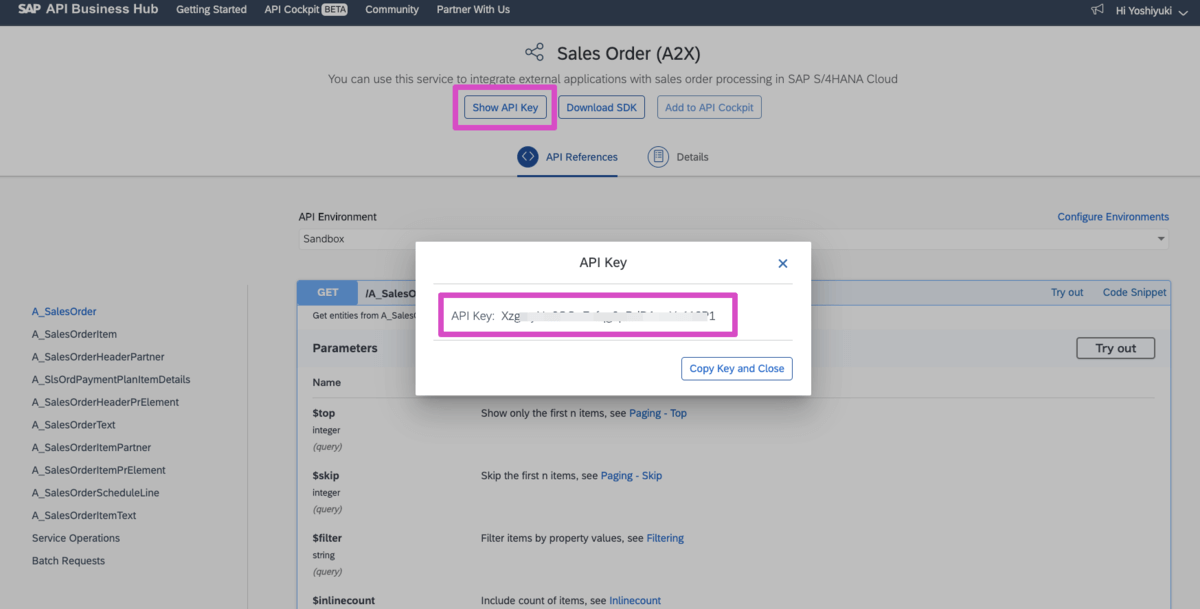Image resolution: width=1200 pixels, height=609 pixels.
Task: Open the Paging - Top link
Action: [658, 413]
